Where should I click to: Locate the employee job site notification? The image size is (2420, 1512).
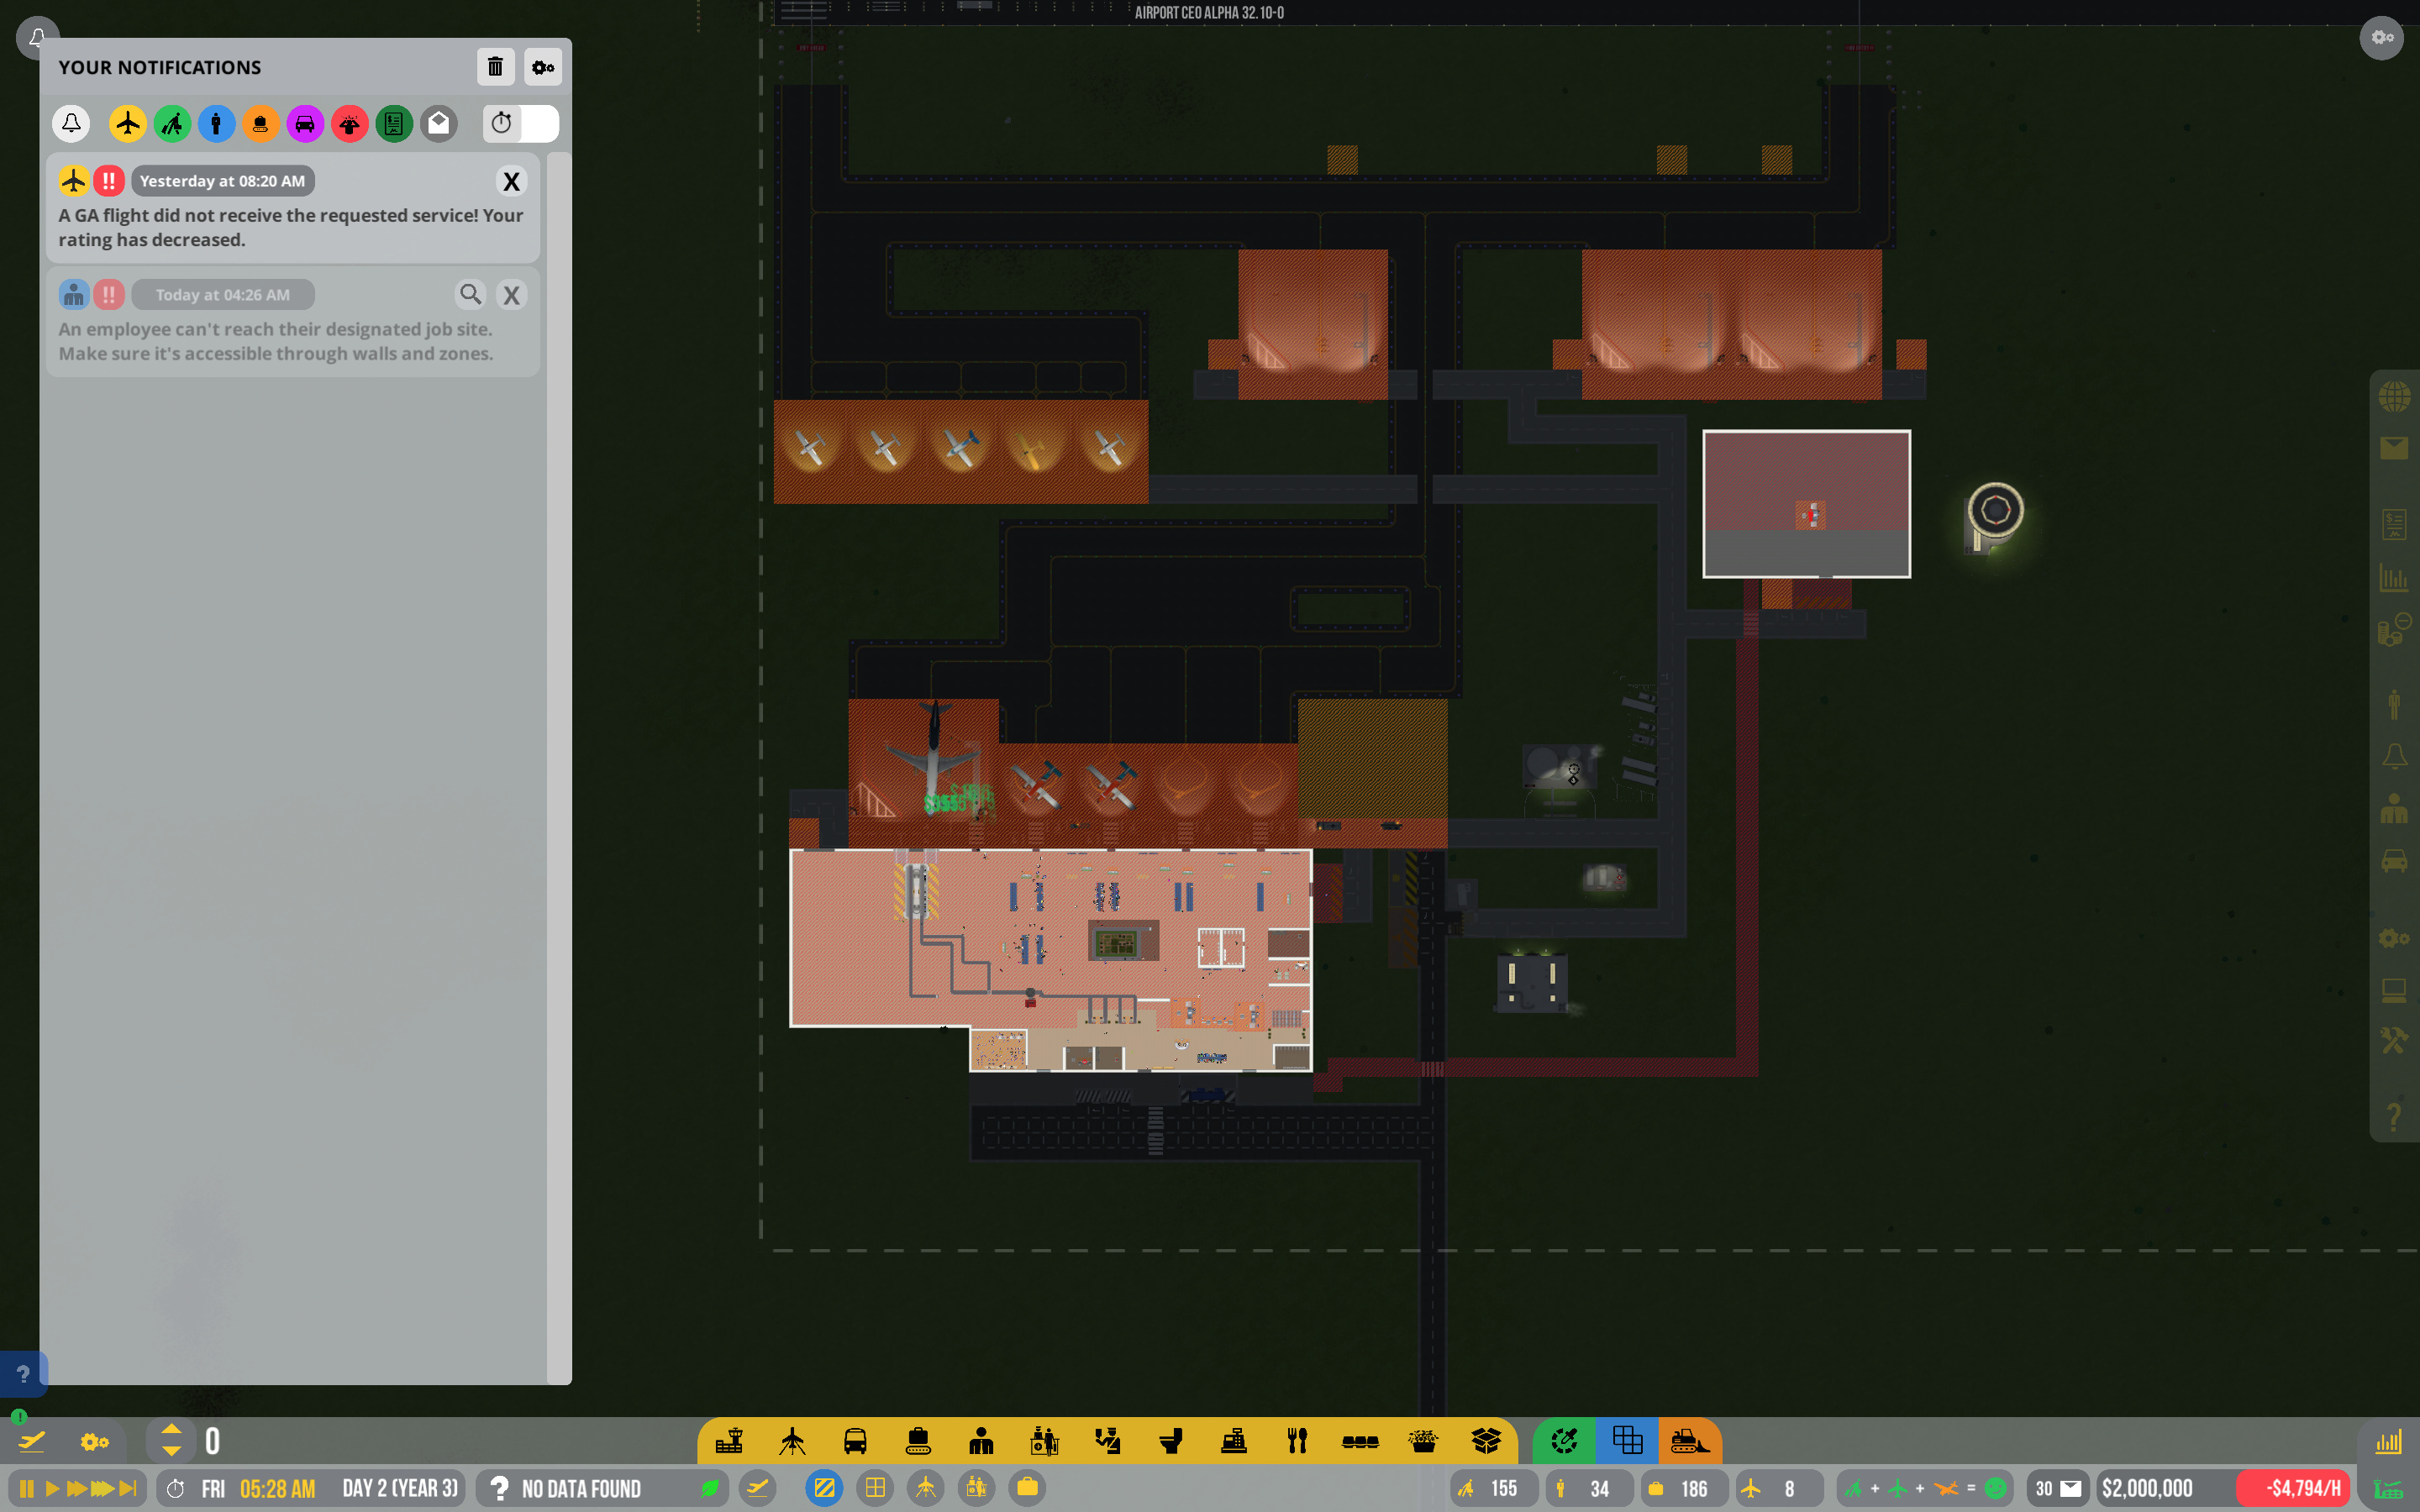(x=470, y=294)
